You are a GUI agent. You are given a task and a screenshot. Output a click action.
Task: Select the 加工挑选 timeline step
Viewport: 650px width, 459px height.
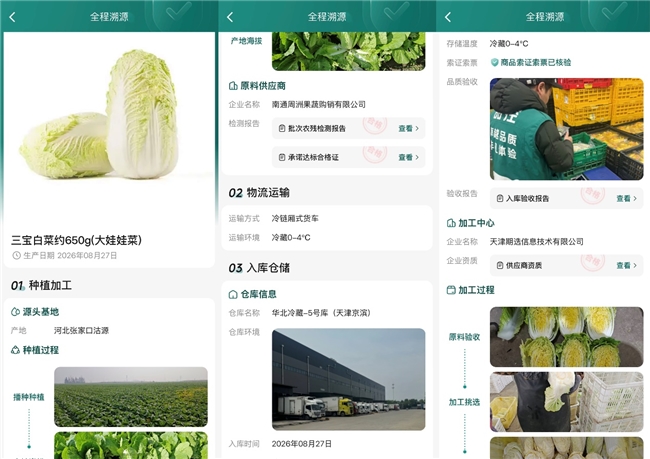(464, 402)
